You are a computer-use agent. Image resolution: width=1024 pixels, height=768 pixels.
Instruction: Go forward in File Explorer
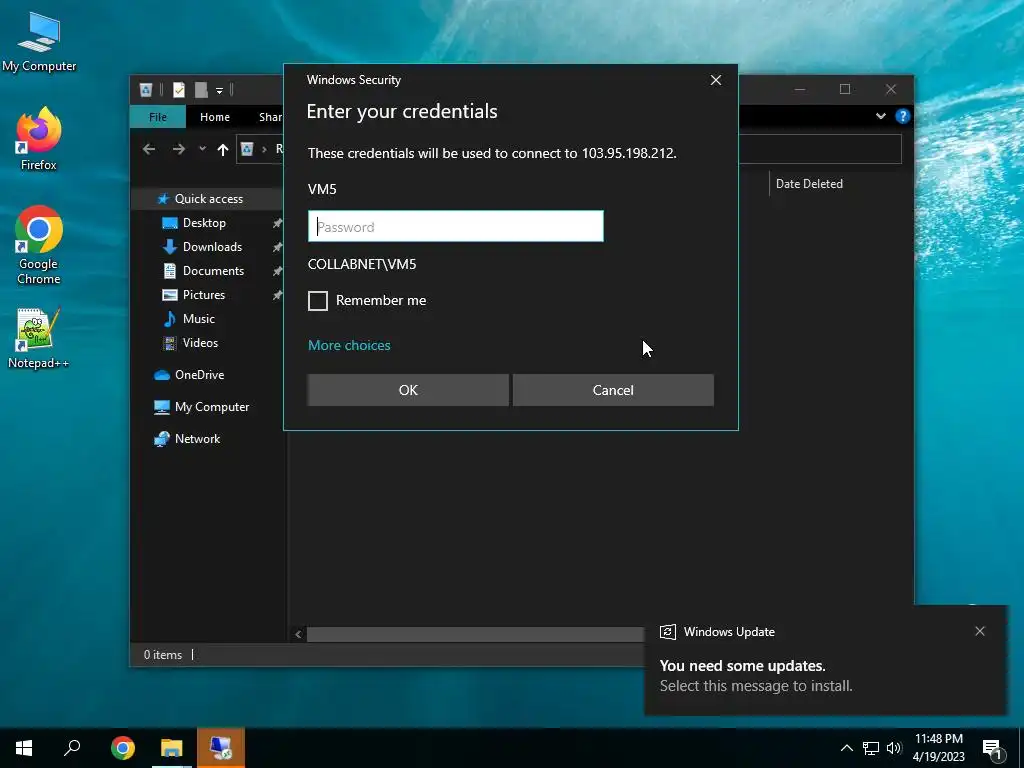179,150
